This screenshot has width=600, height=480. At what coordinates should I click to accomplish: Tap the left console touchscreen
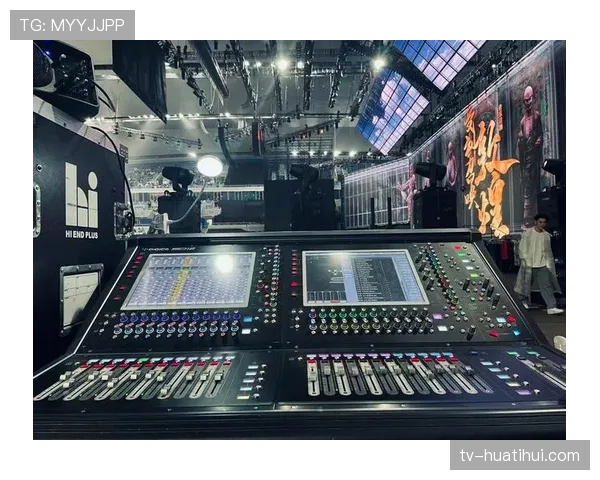(190, 279)
